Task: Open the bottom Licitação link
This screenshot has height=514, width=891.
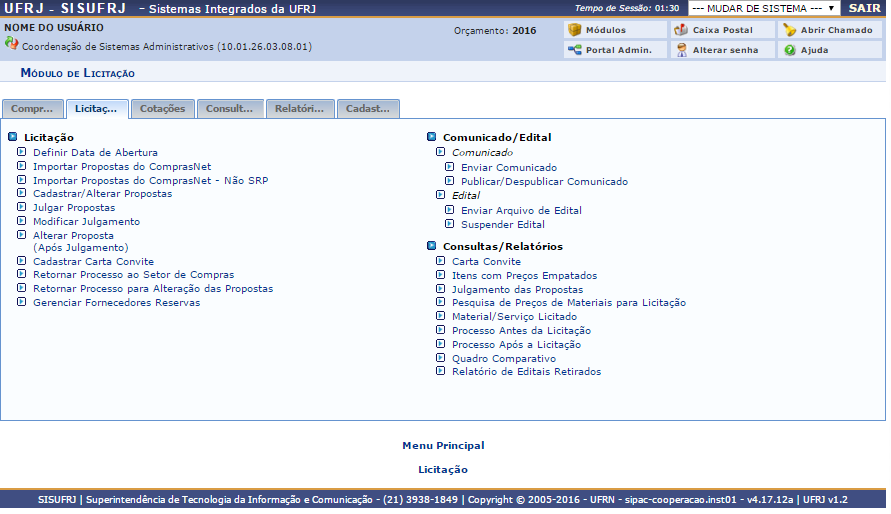Action: pos(443,470)
